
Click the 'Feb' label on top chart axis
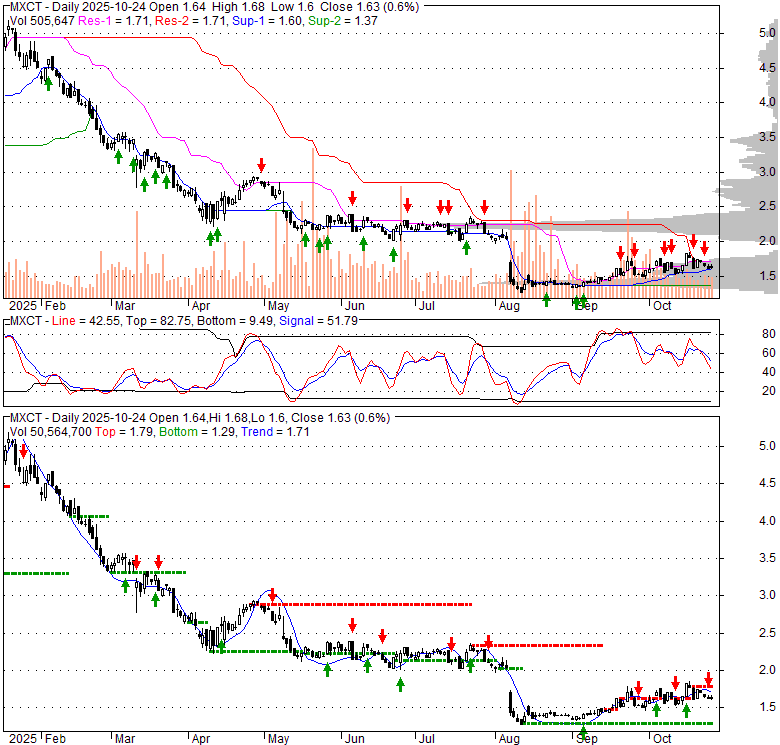tap(55, 306)
